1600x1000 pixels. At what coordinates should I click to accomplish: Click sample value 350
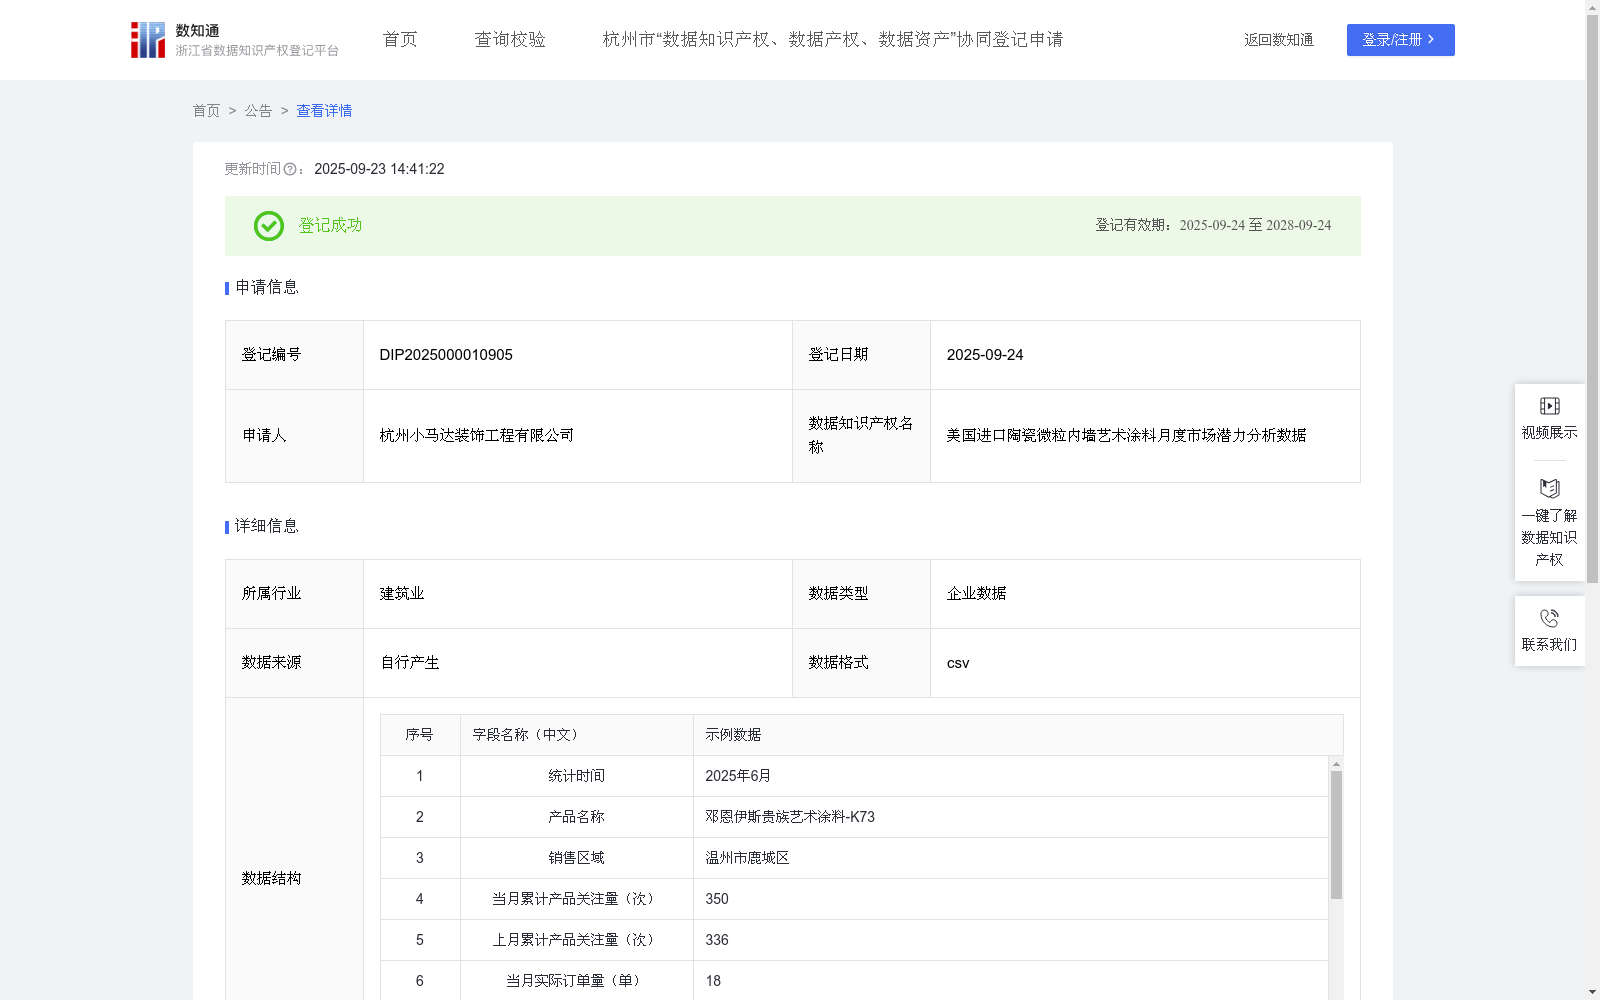[717, 899]
